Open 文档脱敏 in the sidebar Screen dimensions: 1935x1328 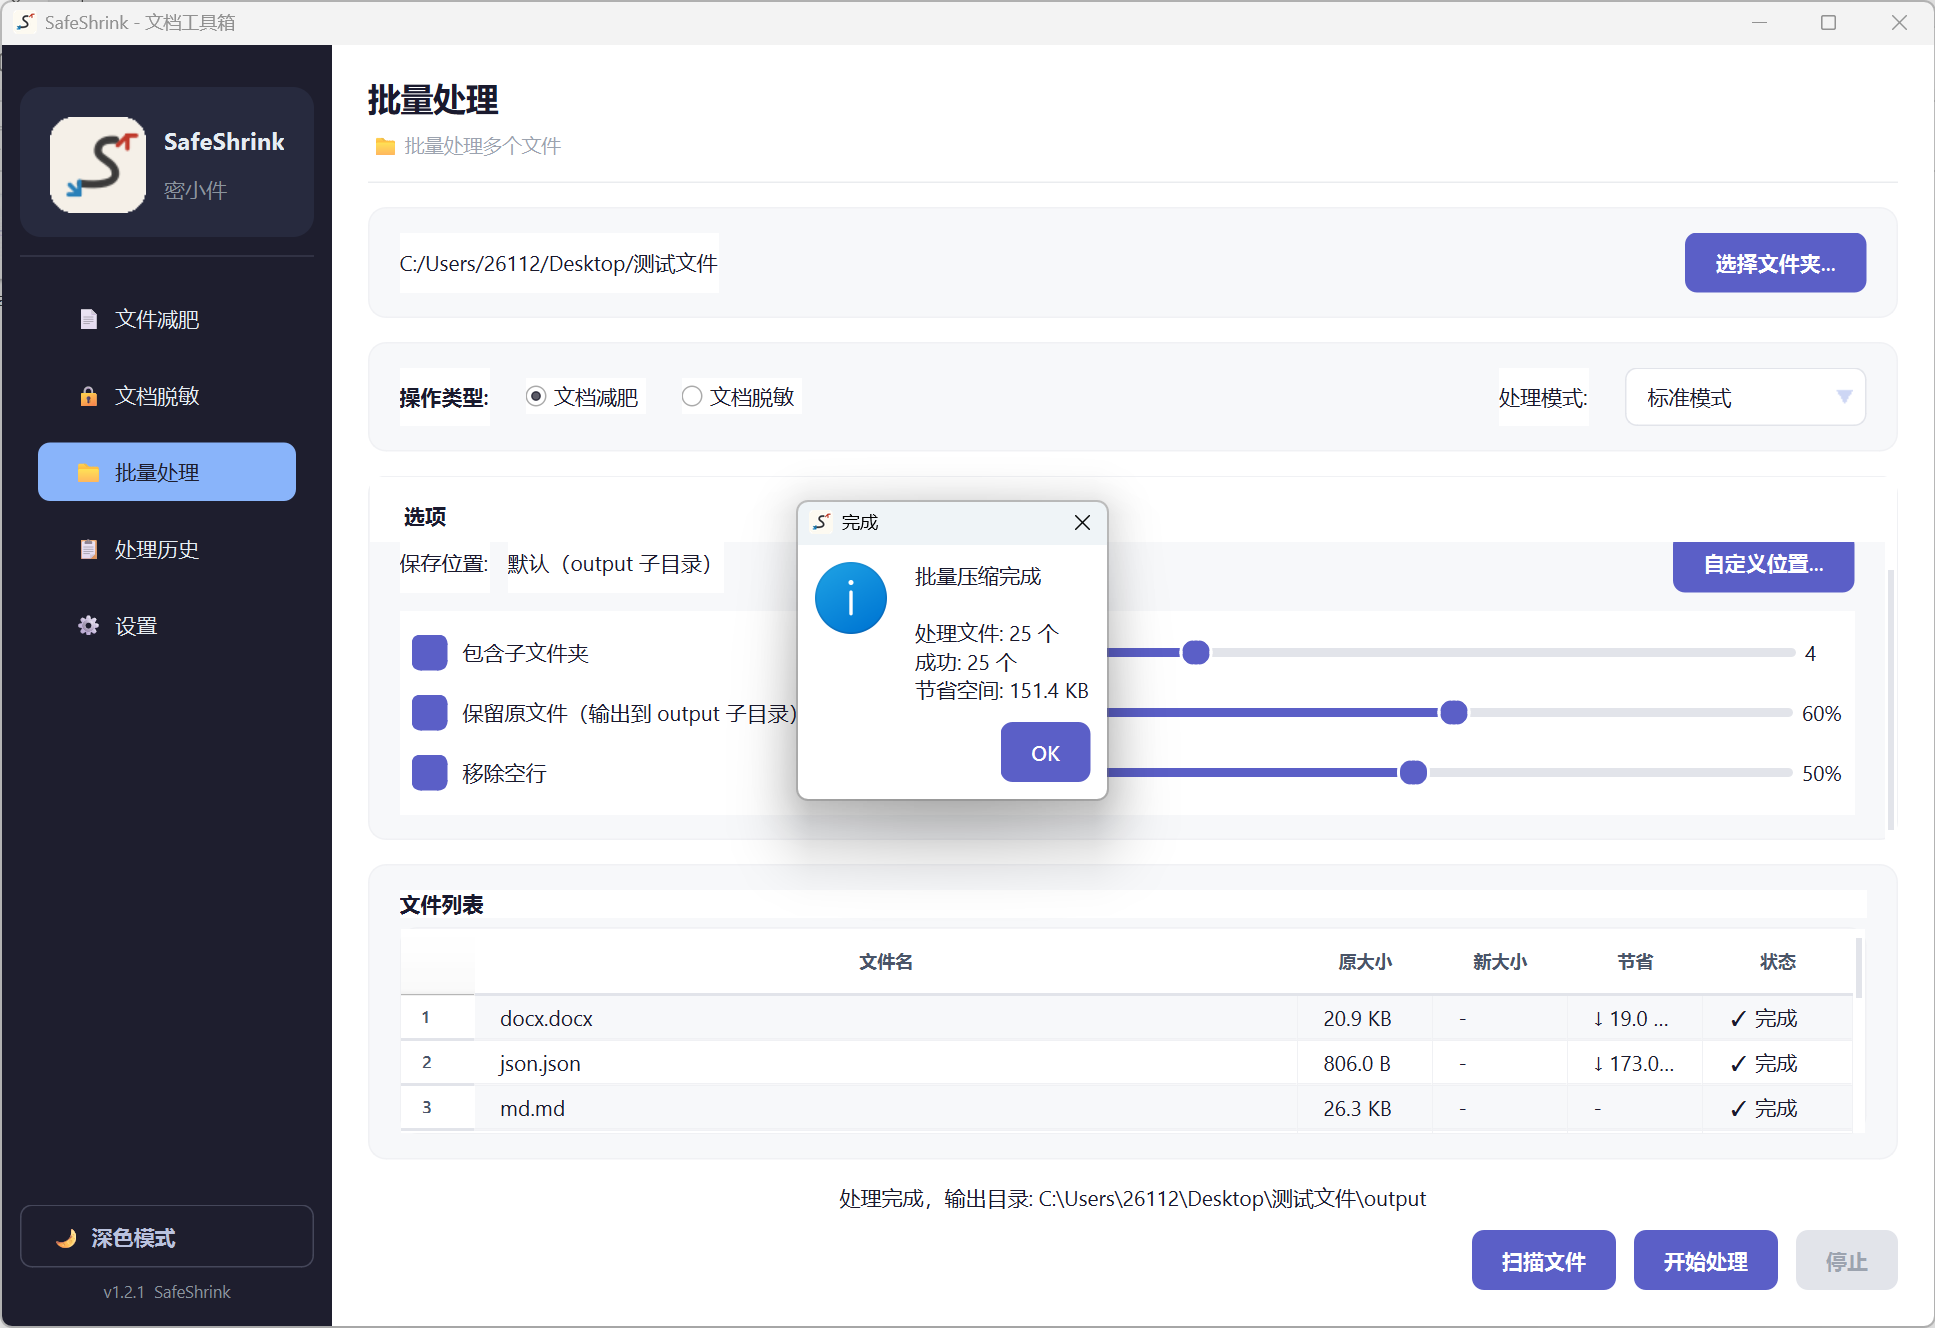[167, 396]
